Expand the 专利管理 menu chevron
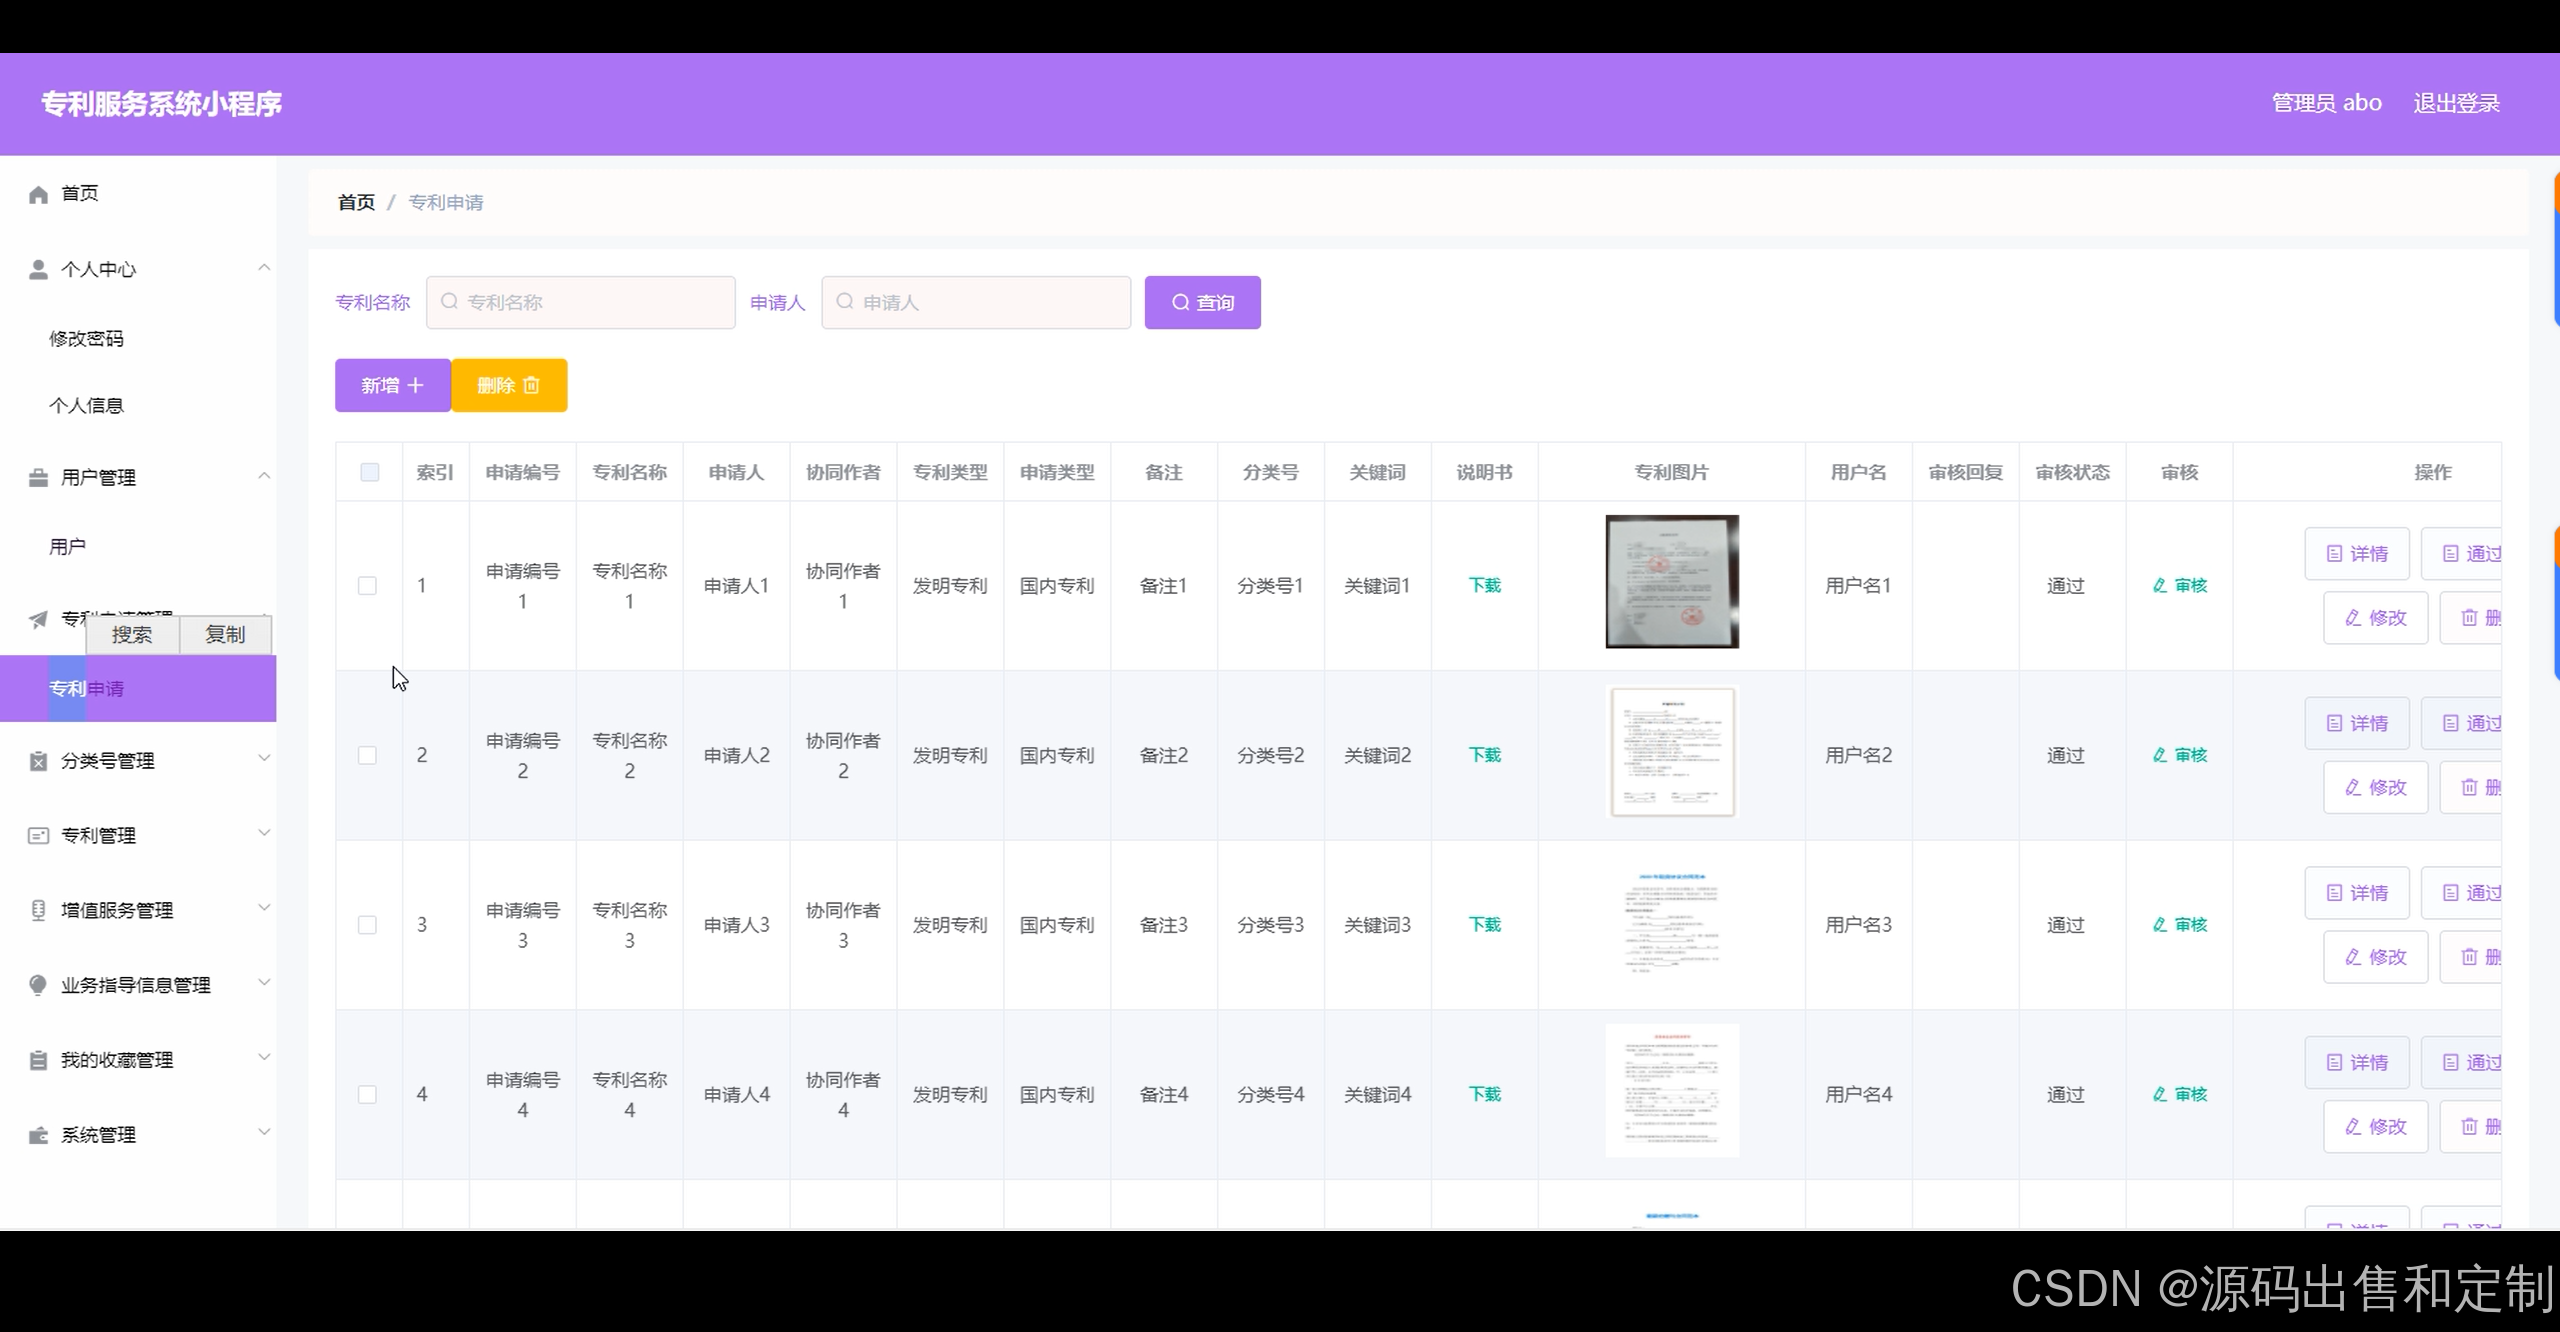Viewport: 2560px width, 1332px height. [x=264, y=833]
